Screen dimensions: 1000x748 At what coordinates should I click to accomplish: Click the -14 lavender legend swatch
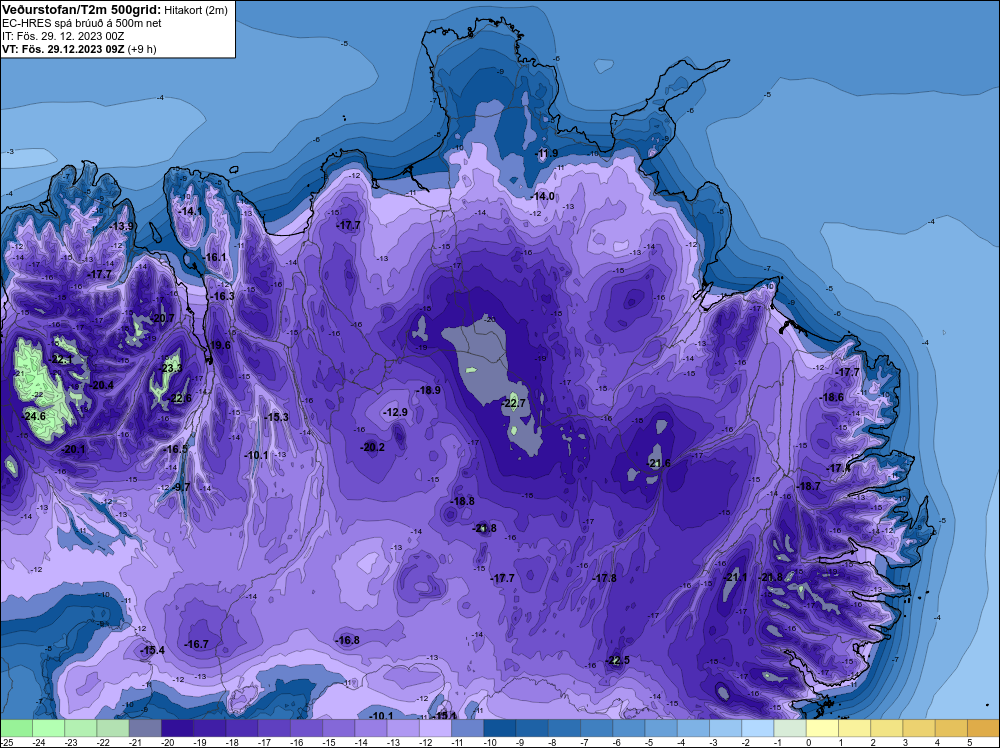point(371,728)
